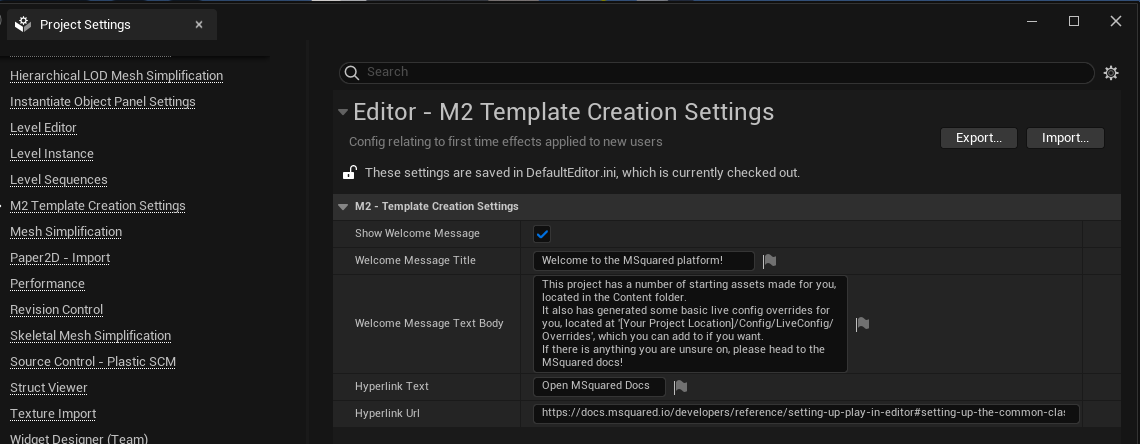The image size is (1140, 444).
Task: Click the settings gear icon beside search
Action: click(1110, 73)
